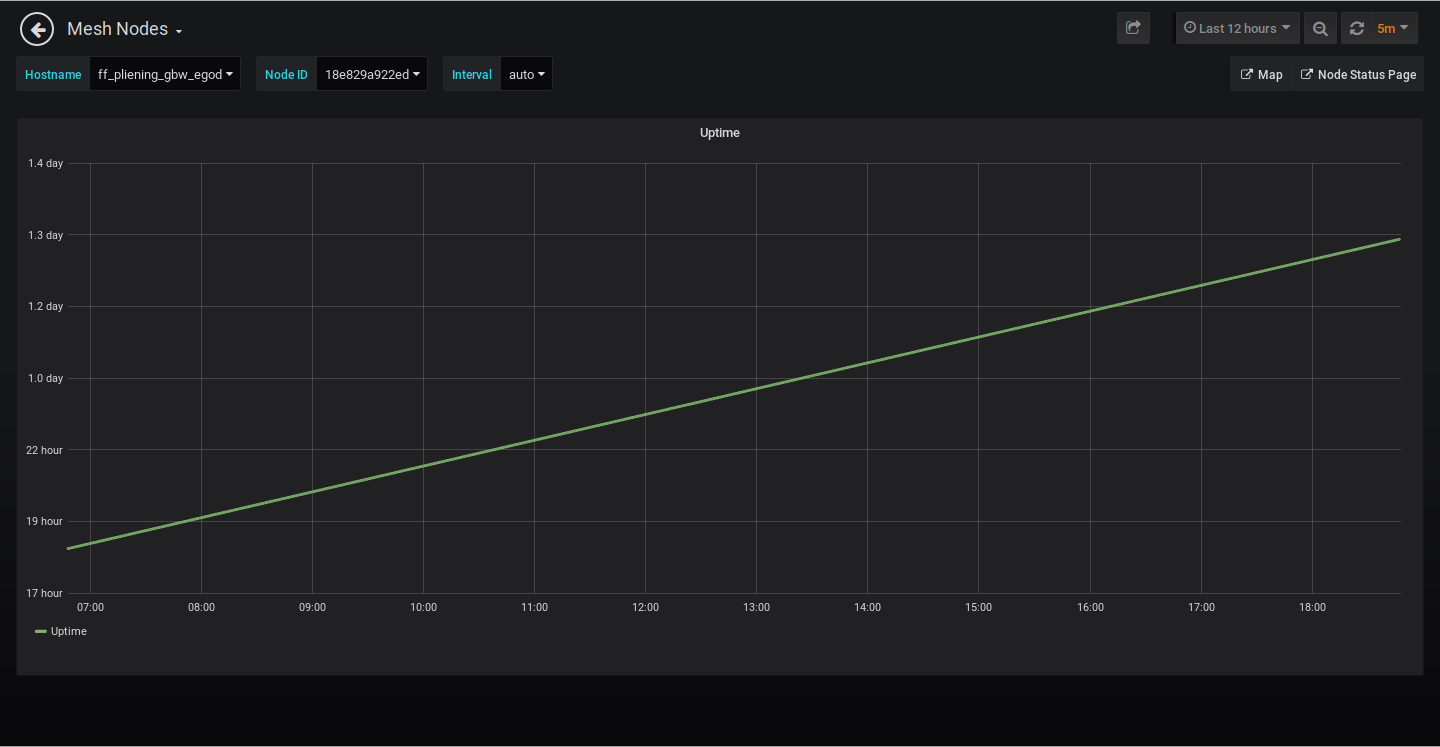Screen dimensions: 1440x747
Task: Click the zoom out magnifier icon
Action: pos(1320,28)
